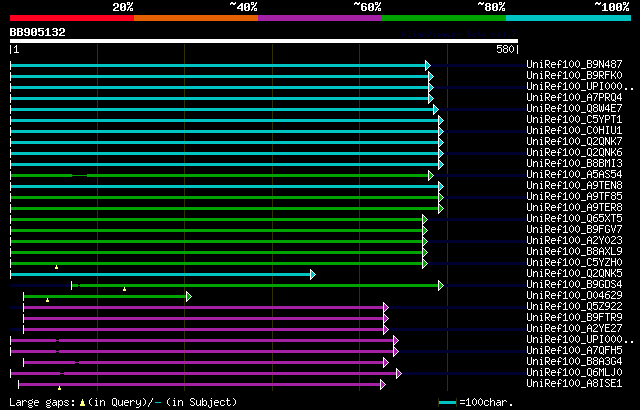Select the UniRef100_B8BMI3 label
640x410 pixels.
[574, 164]
